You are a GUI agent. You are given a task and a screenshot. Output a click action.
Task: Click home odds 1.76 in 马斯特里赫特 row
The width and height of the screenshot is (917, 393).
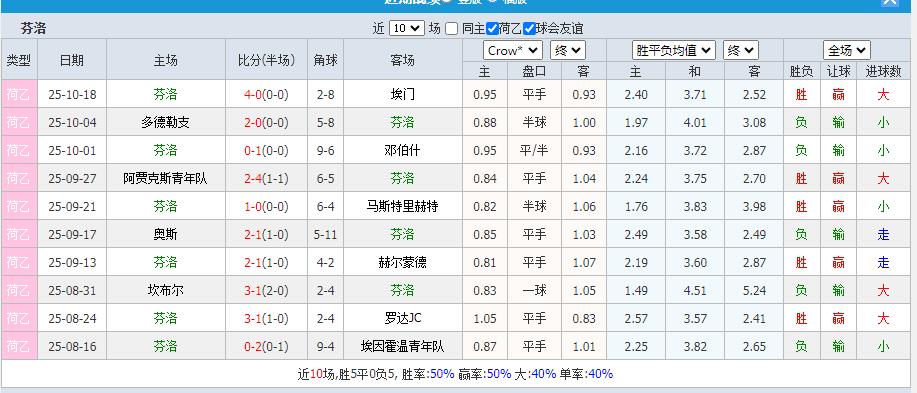636,206
